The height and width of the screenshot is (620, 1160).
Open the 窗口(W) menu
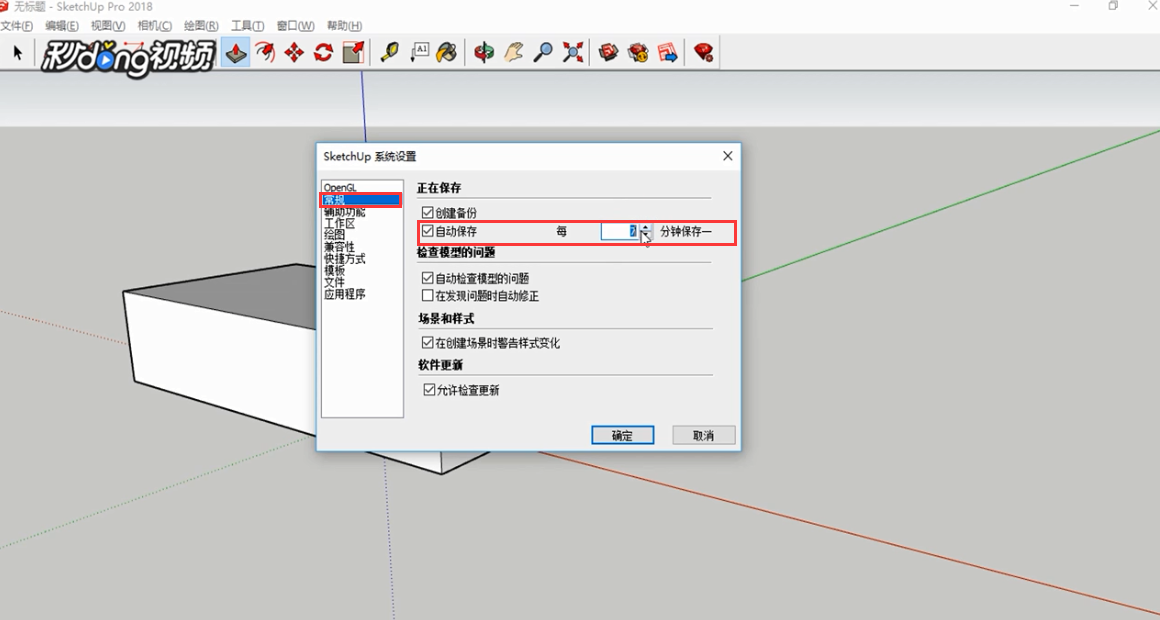click(x=295, y=26)
